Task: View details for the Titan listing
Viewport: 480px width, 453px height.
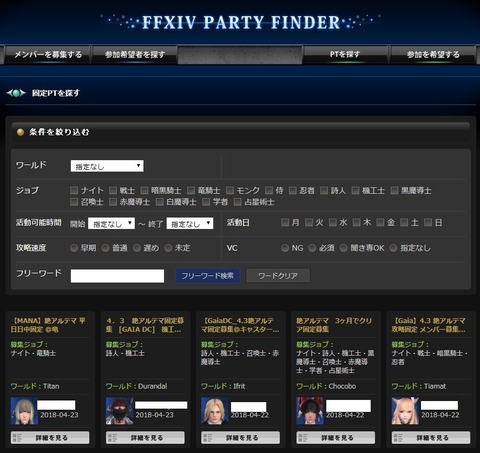Action: click(x=50, y=438)
